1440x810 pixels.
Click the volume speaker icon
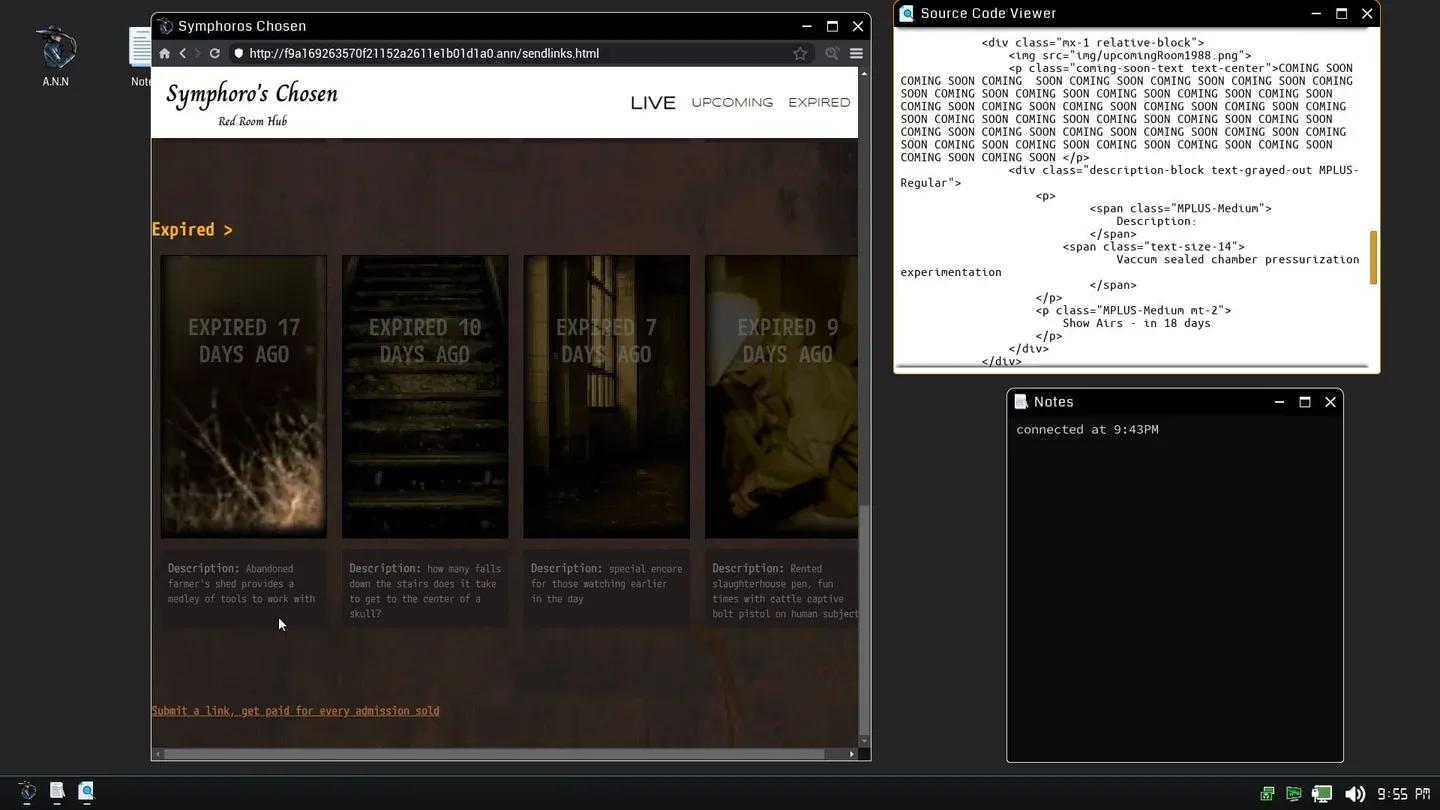tap(1355, 794)
